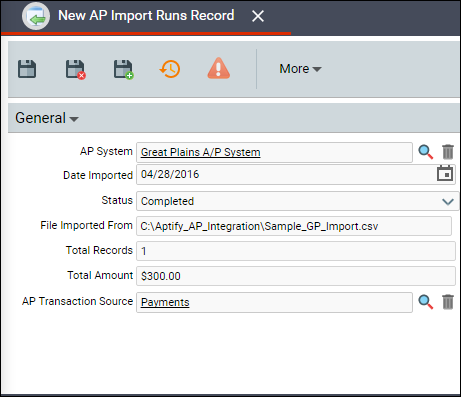The height and width of the screenshot is (397, 461).
Task: Open the Payments transaction source link
Action: point(165,302)
